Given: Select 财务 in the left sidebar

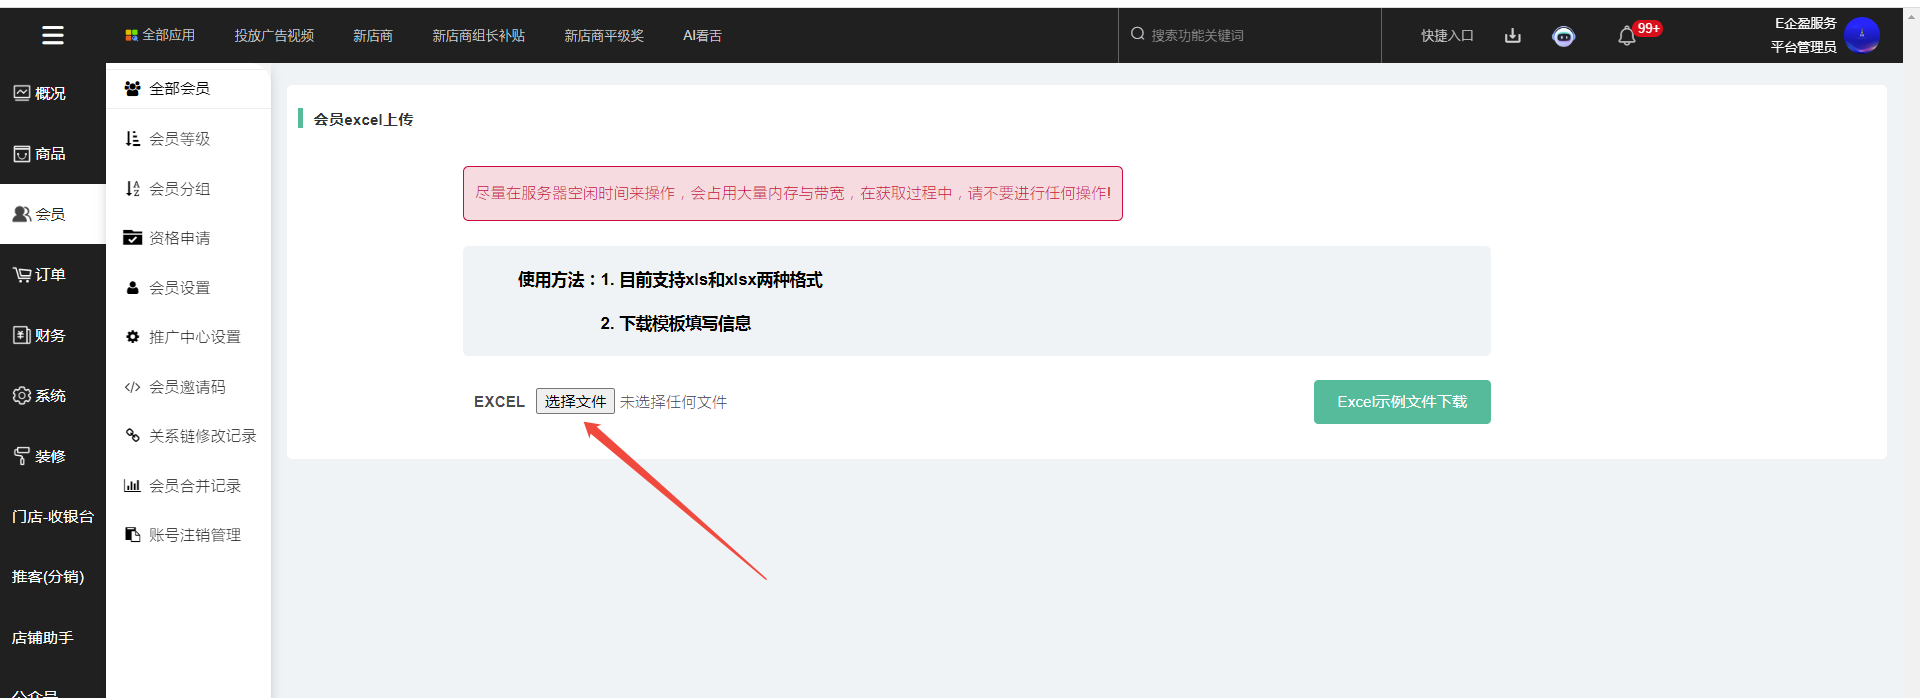Looking at the screenshot, I should 40,336.
